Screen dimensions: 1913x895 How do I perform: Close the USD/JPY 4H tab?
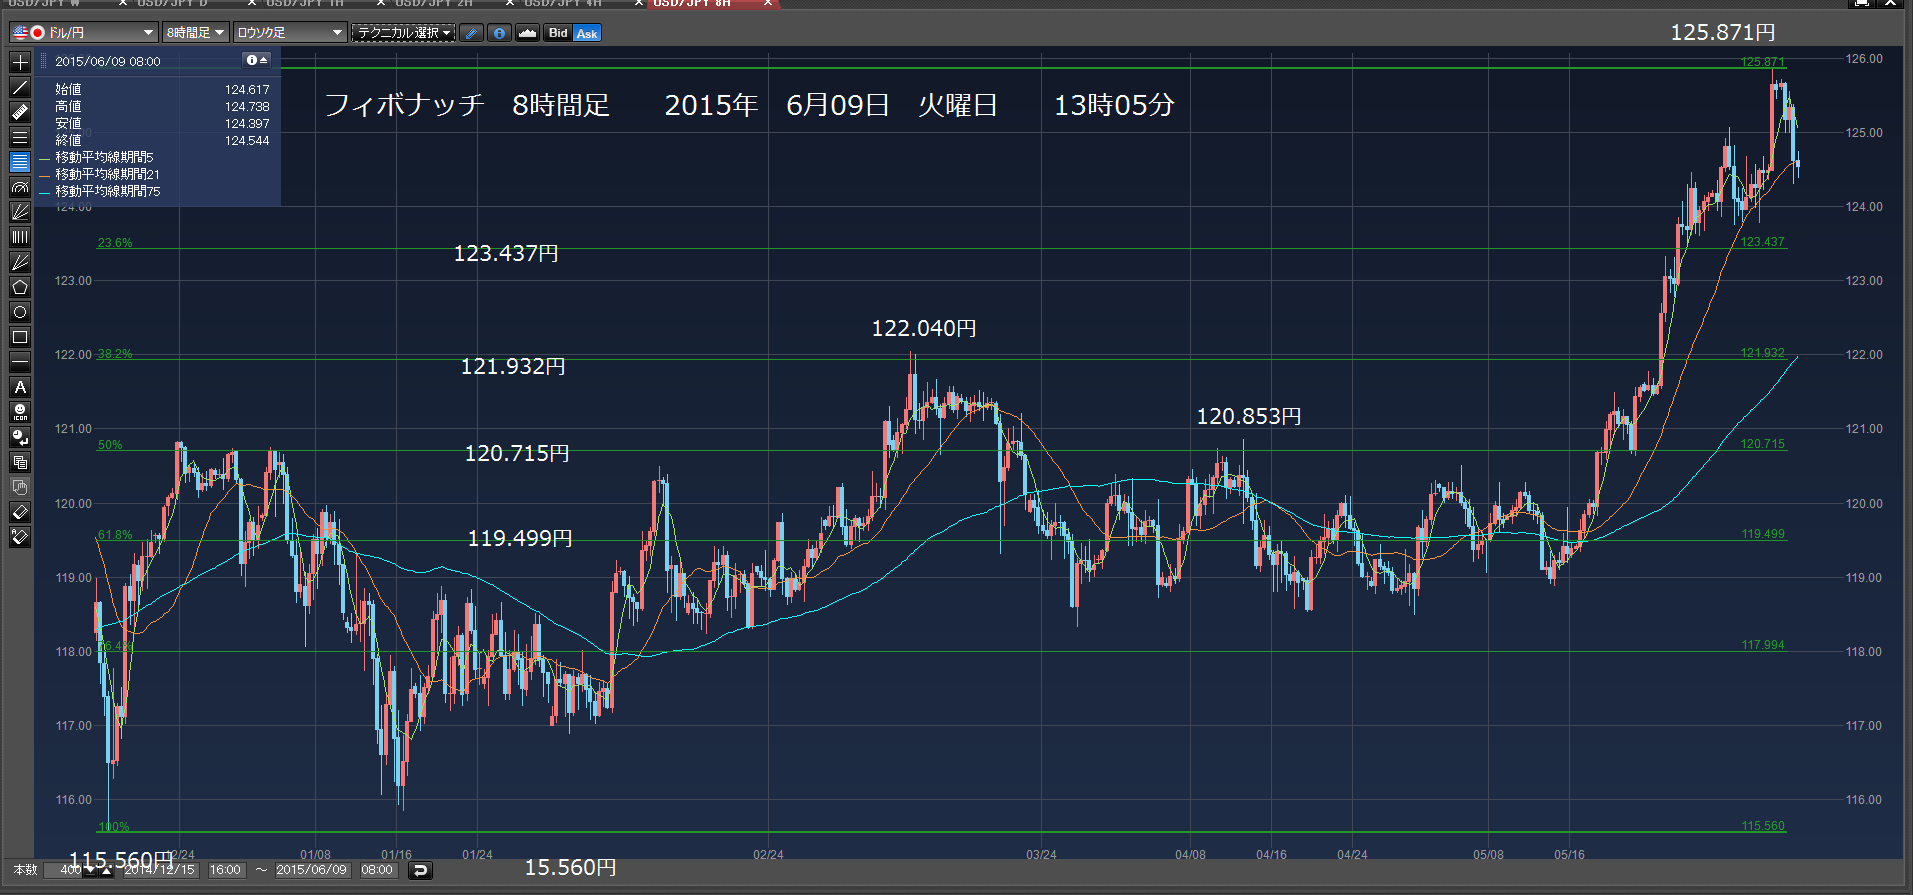pyautogui.click(x=639, y=3)
